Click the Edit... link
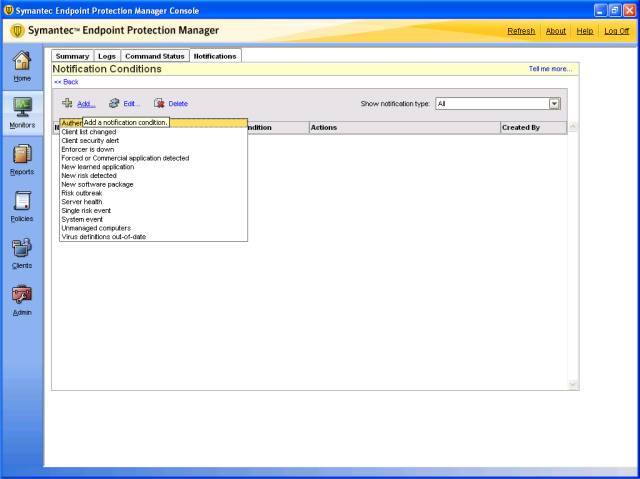Viewport: 640px width, 479px height. point(131,104)
